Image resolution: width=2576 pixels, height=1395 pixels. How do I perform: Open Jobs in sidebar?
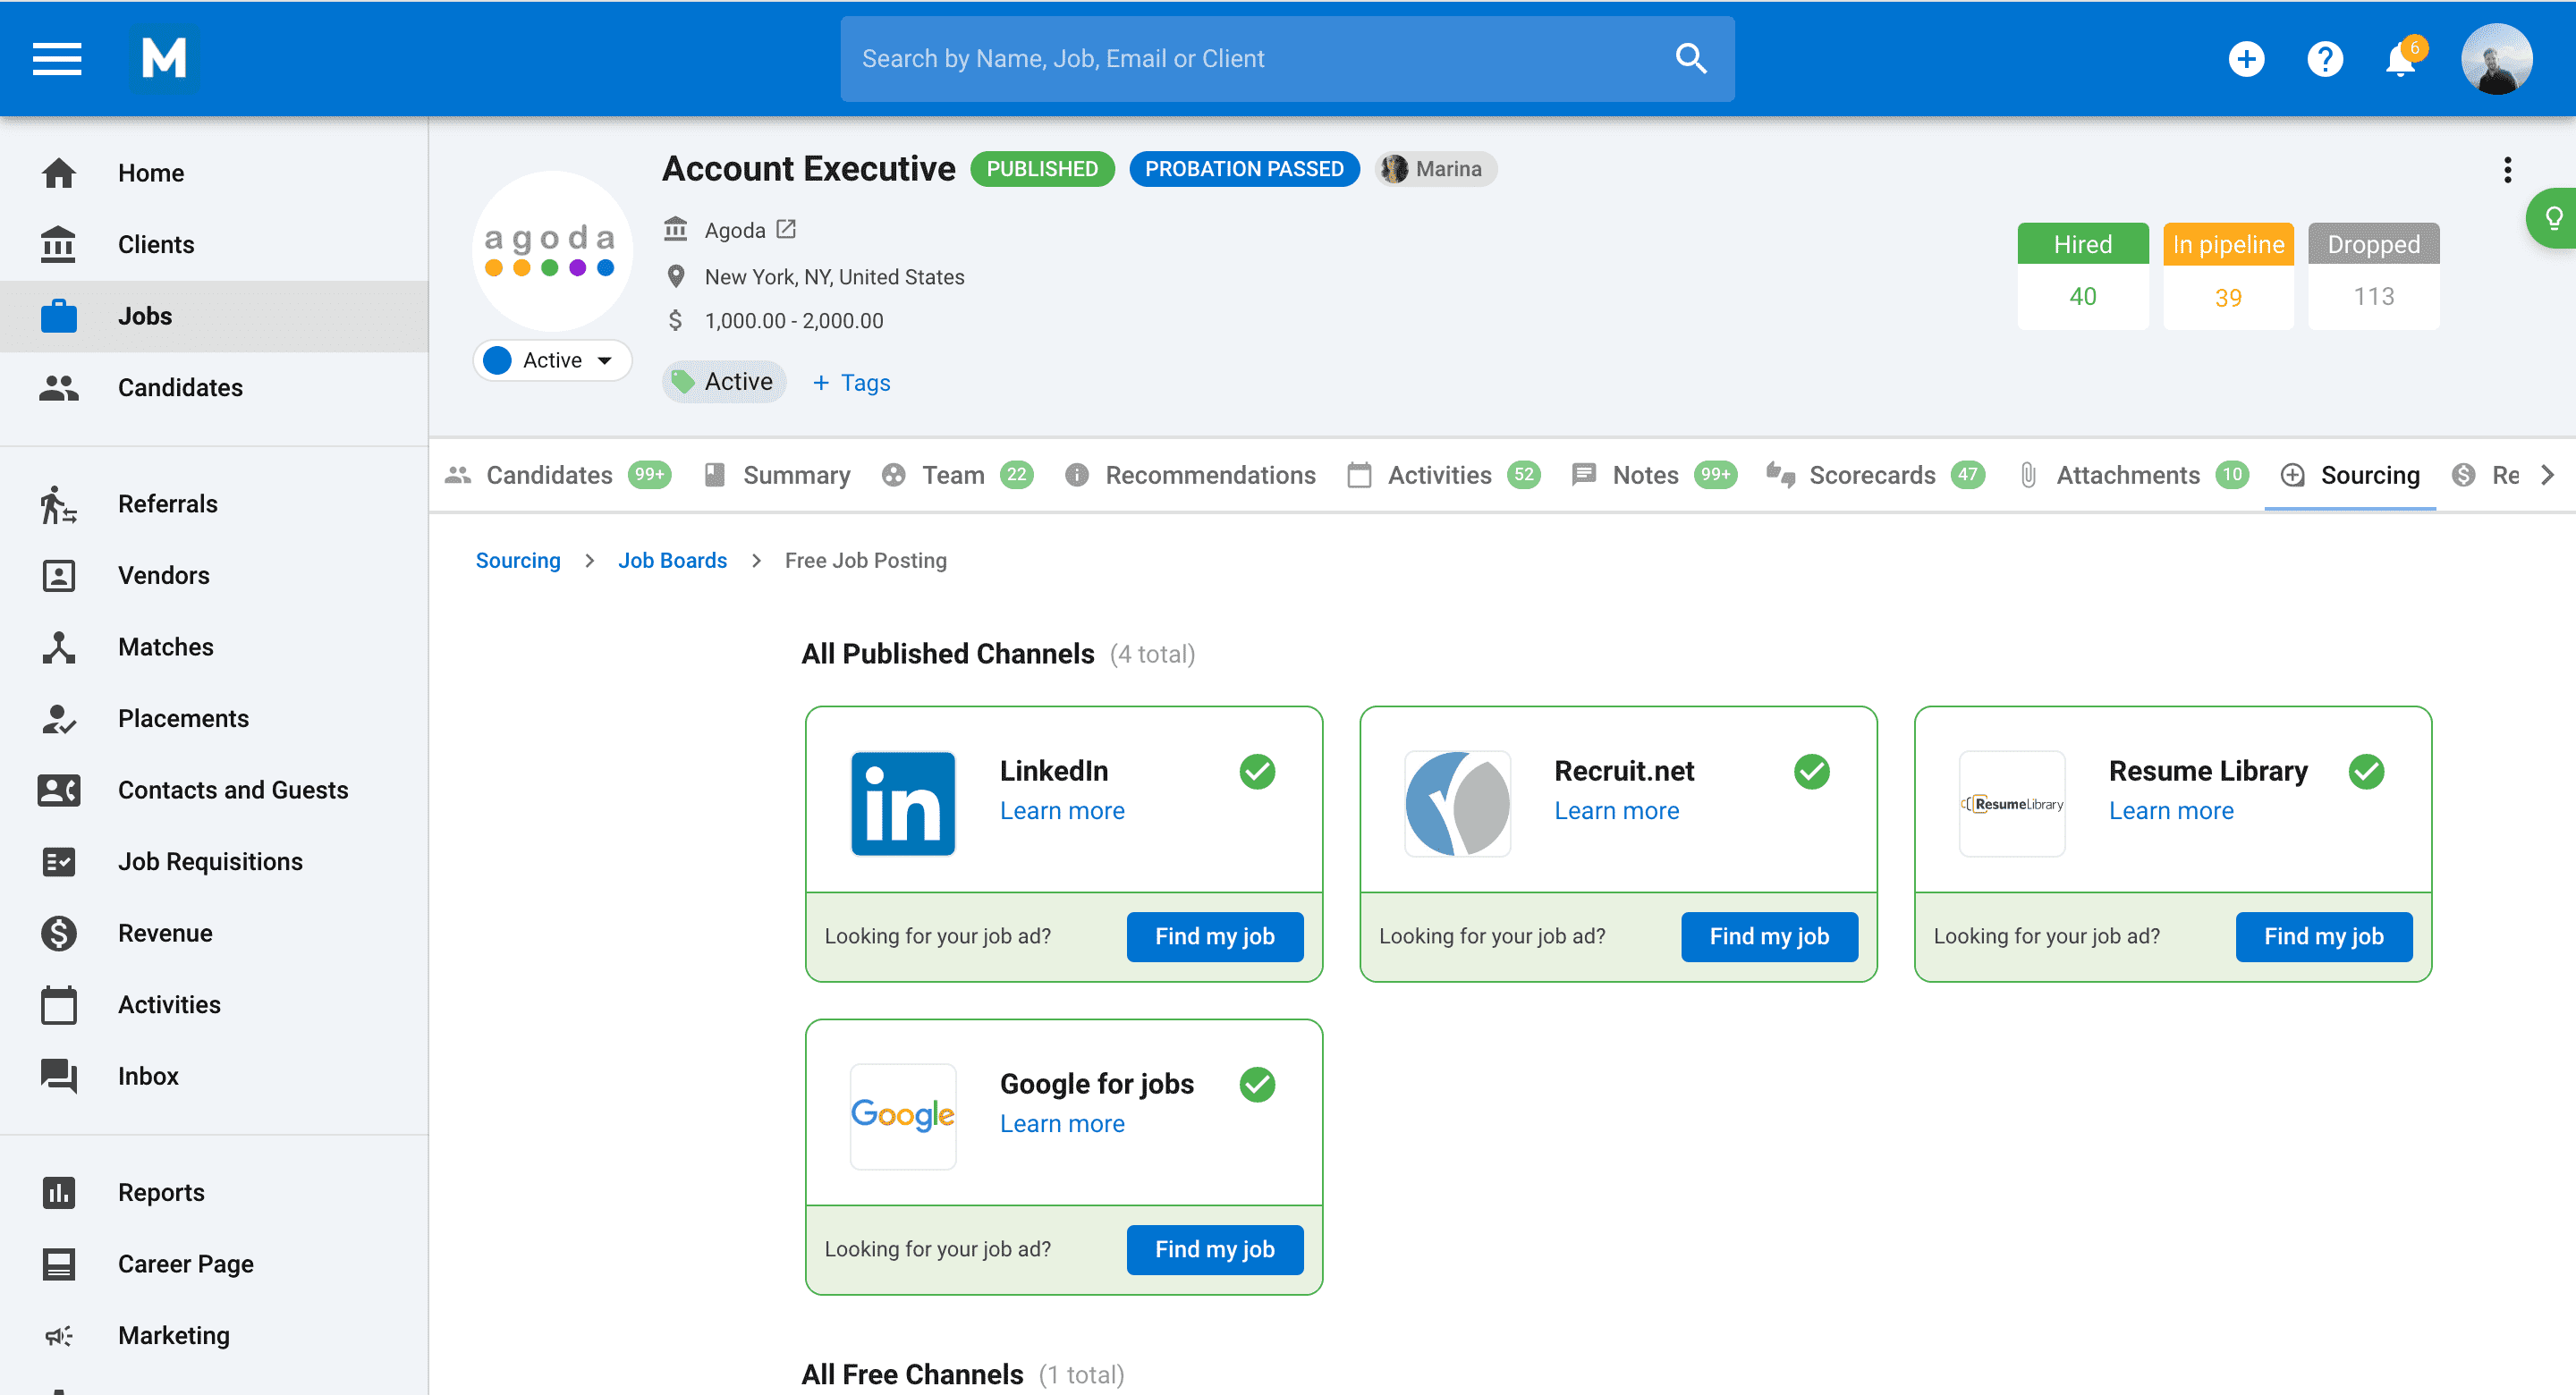(214, 316)
